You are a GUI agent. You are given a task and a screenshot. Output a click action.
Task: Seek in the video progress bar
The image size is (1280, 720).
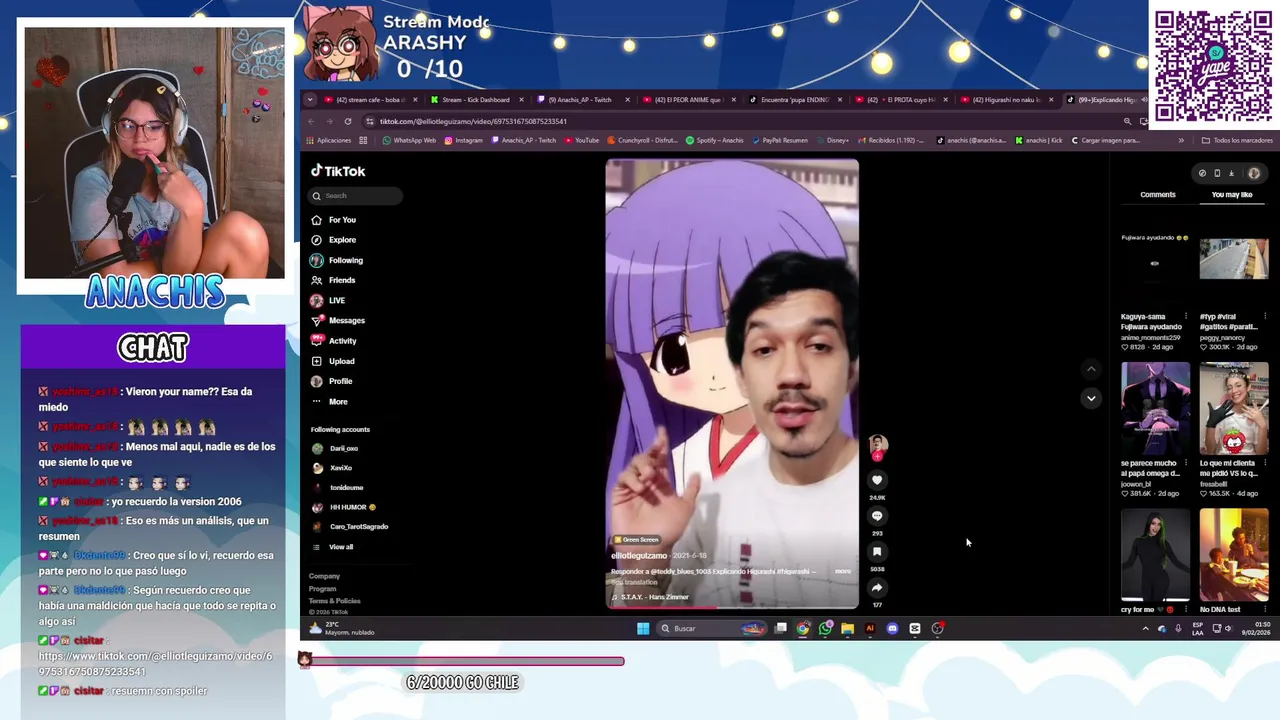(732, 607)
